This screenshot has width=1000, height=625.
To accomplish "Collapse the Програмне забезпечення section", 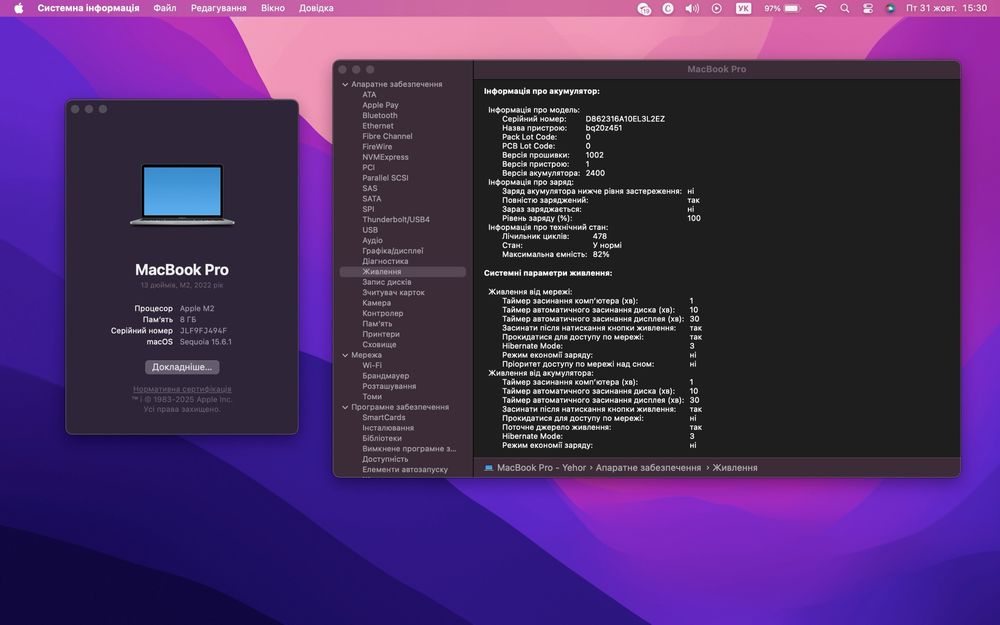I will tap(345, 407).
